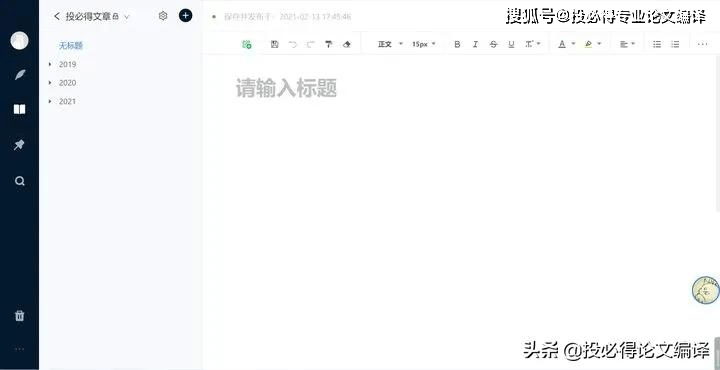Screen dimensions: 720x370
Task: Open the more toolbar options ellipsis
Action: coord(702,44)
